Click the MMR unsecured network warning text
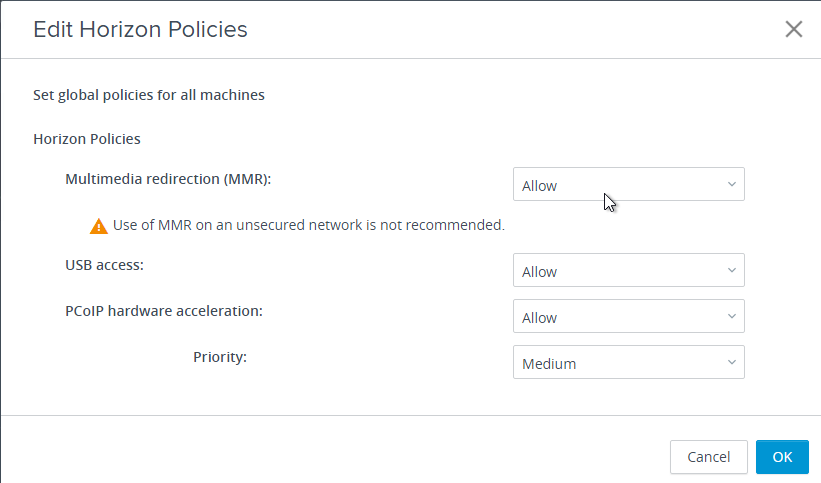821x483 pixels. 309,225
